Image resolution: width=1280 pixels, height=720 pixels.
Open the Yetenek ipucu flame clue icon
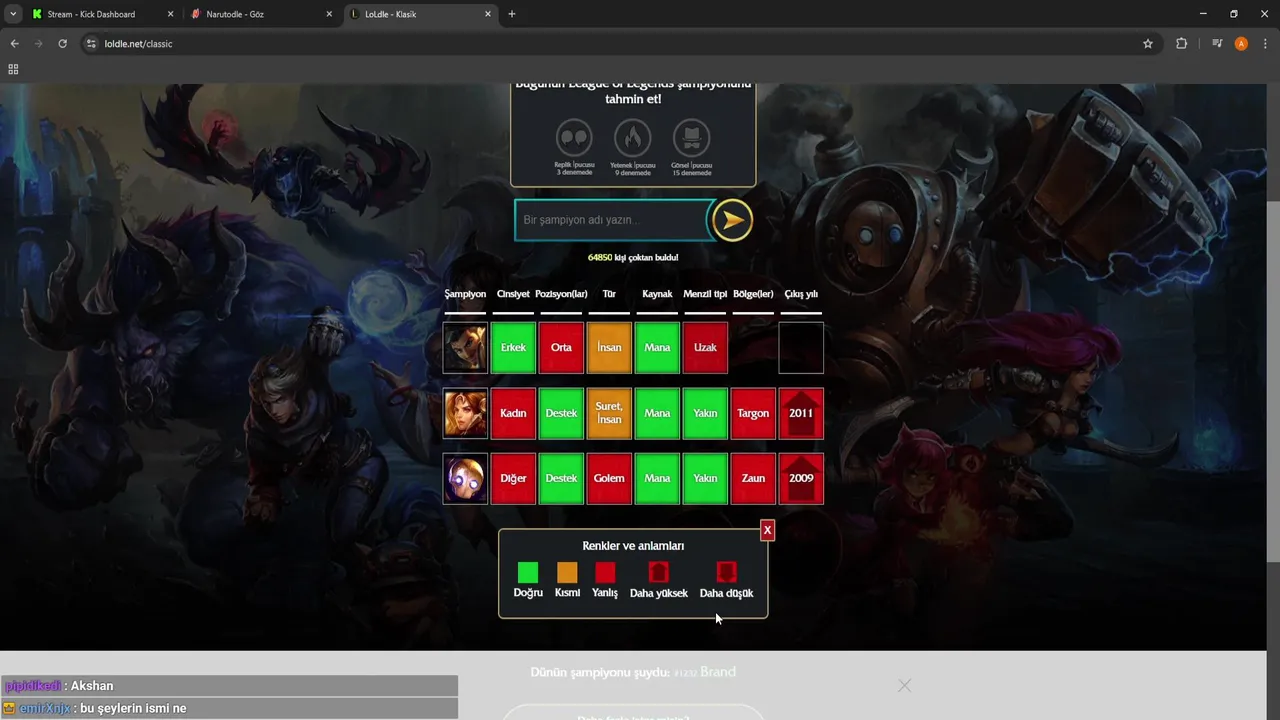coord(632,138)
